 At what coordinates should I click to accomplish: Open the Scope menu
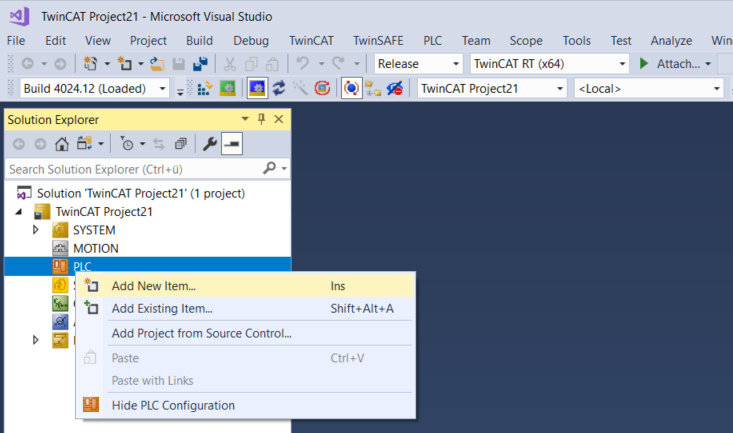point(526,41)
